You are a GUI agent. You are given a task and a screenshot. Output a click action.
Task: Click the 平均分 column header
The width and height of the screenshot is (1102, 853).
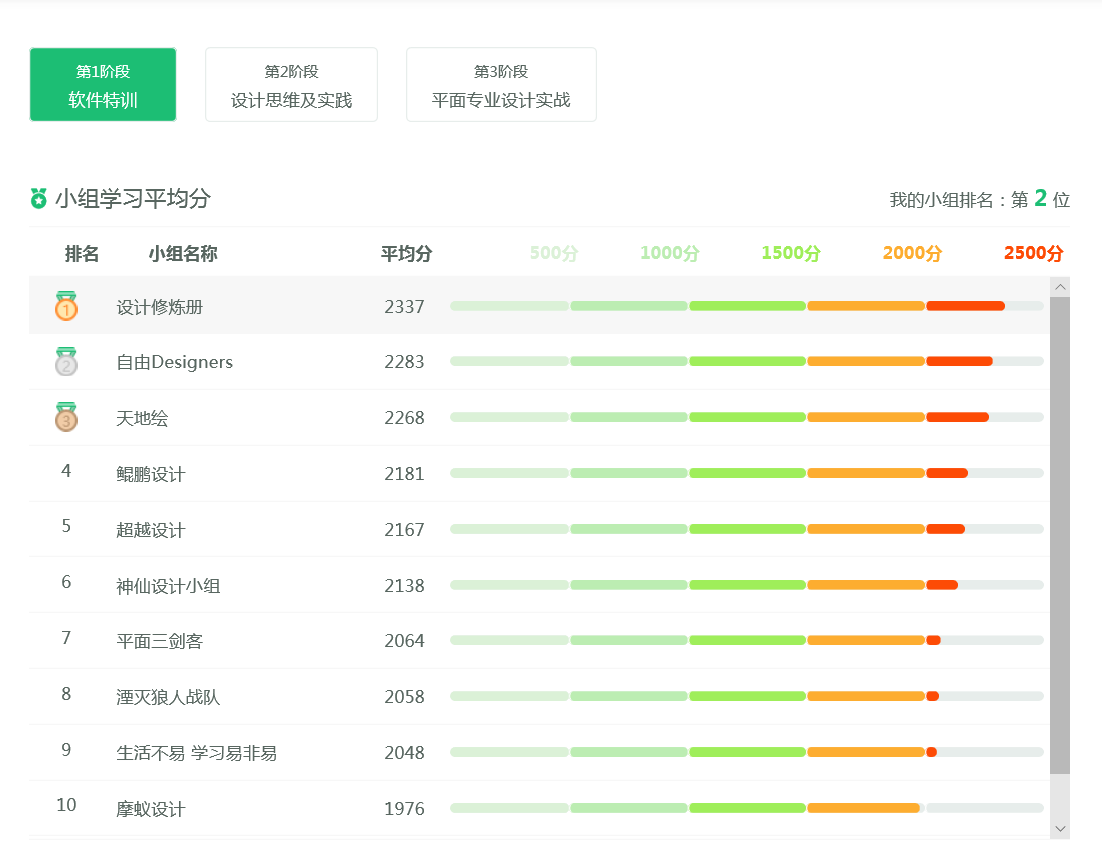coord(406,254)
